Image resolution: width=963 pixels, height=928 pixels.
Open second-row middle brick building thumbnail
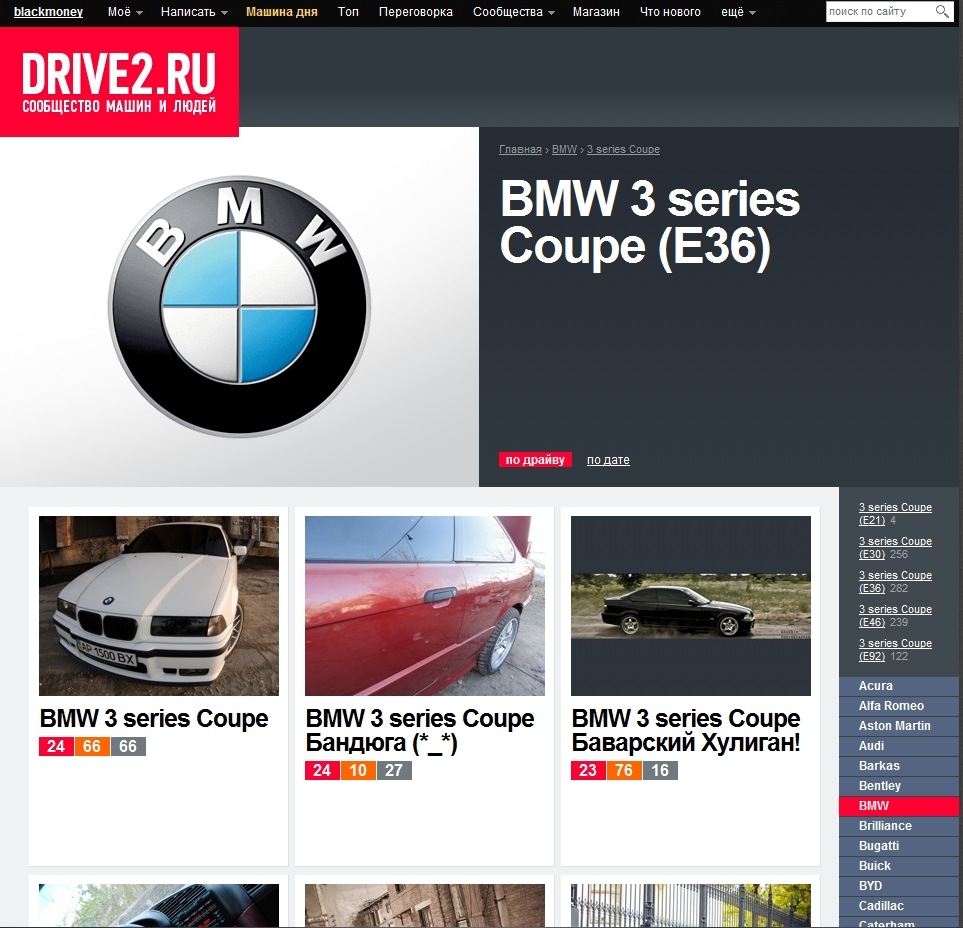tap(424, 906)
